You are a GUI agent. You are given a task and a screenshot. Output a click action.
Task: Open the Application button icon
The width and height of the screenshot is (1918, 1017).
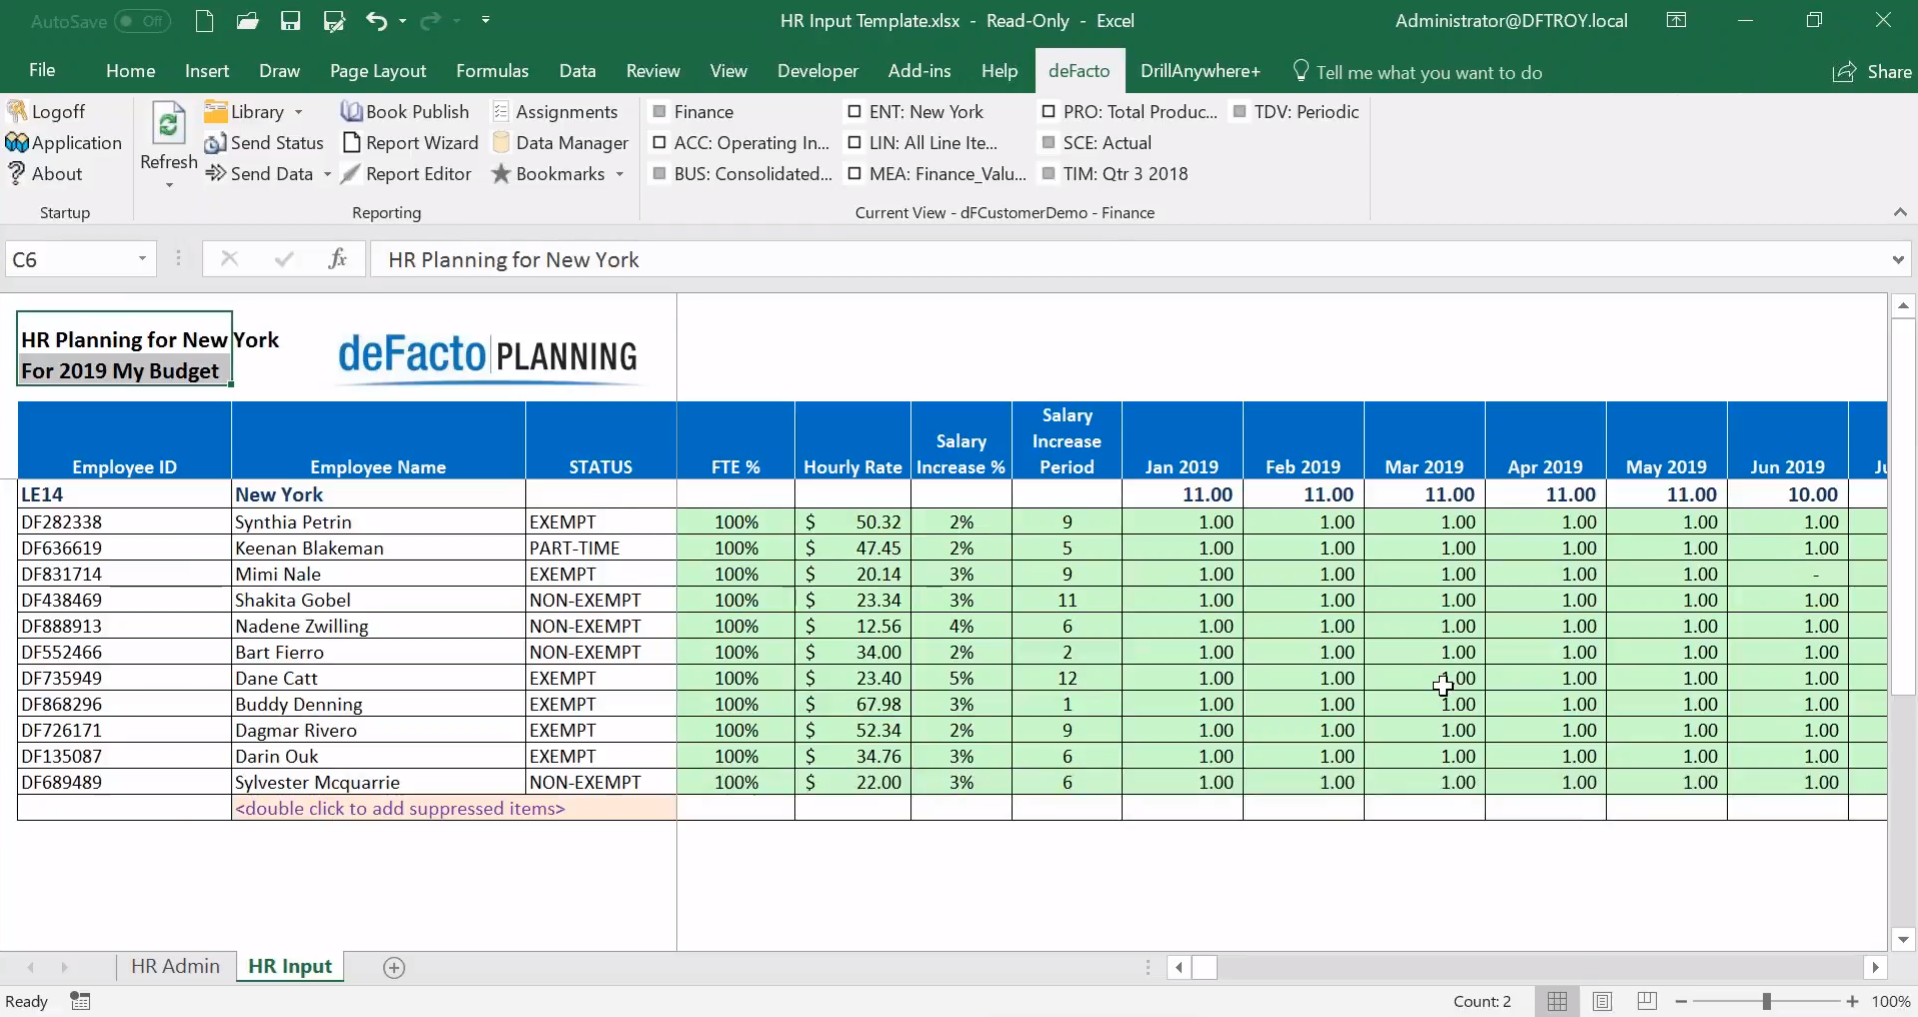(17, 143)
